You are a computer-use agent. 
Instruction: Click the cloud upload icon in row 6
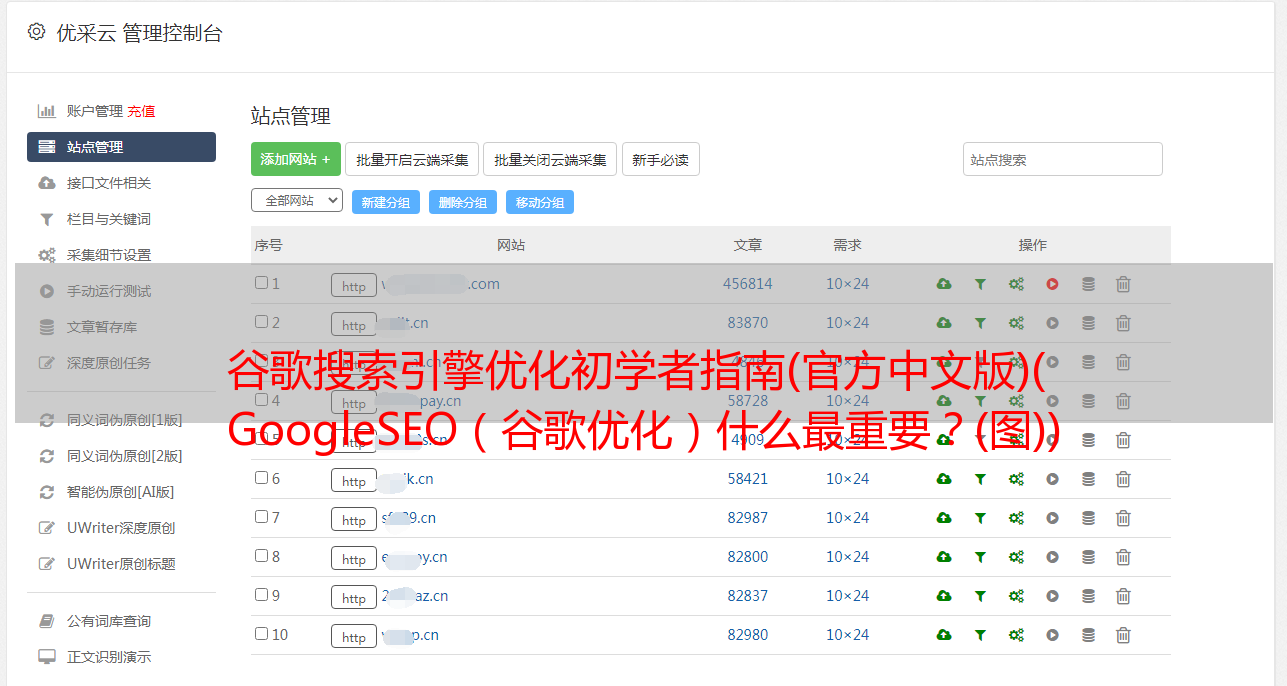(944, 479)
